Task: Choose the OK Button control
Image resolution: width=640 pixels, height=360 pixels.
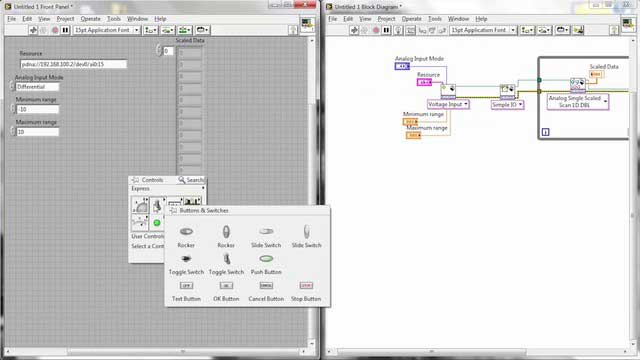Action: tap(226, 291)
